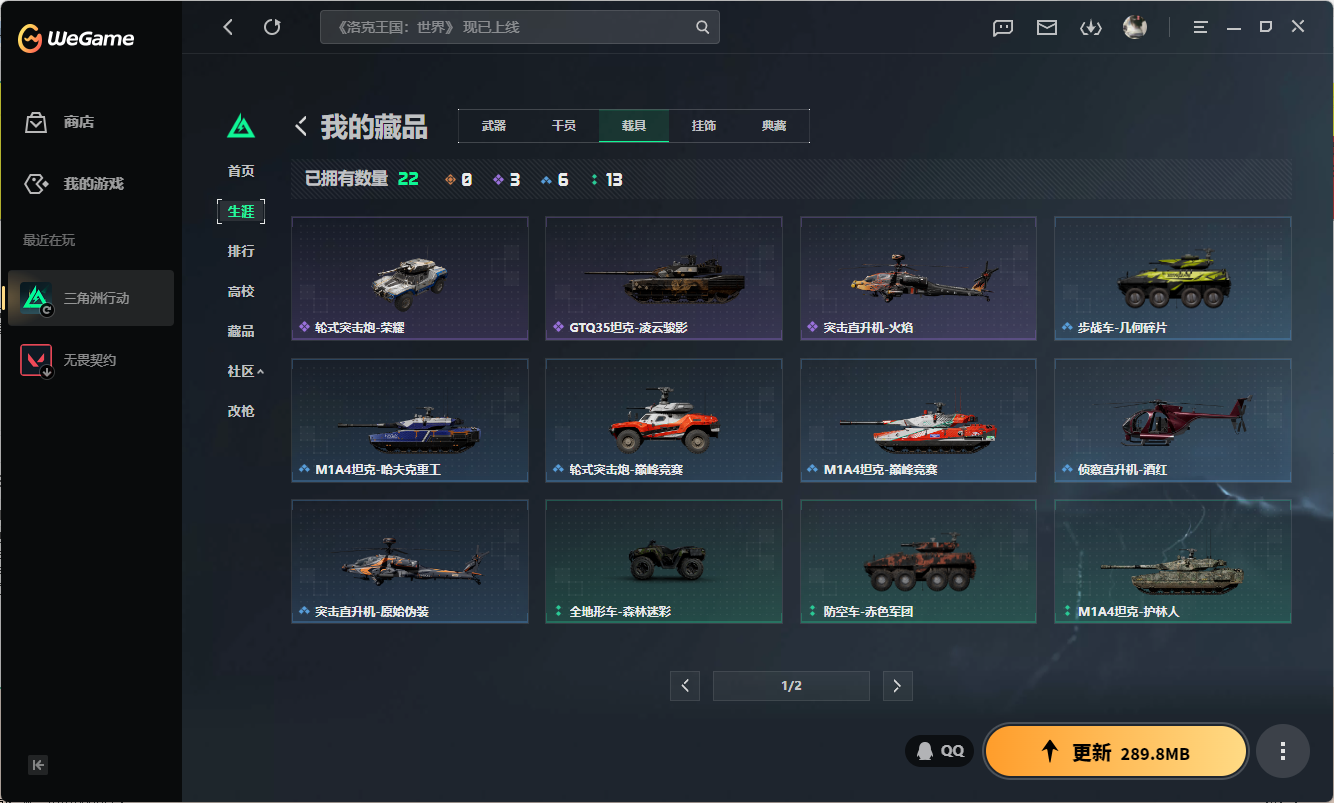Click the user avatar icon
This screenshot has width=1334, height=803.
(1134, 27)
